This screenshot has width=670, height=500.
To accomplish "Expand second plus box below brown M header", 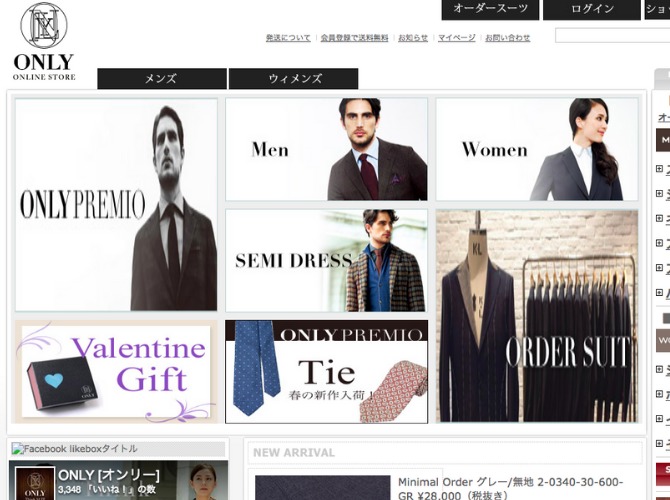I will (x=659, y=194).
